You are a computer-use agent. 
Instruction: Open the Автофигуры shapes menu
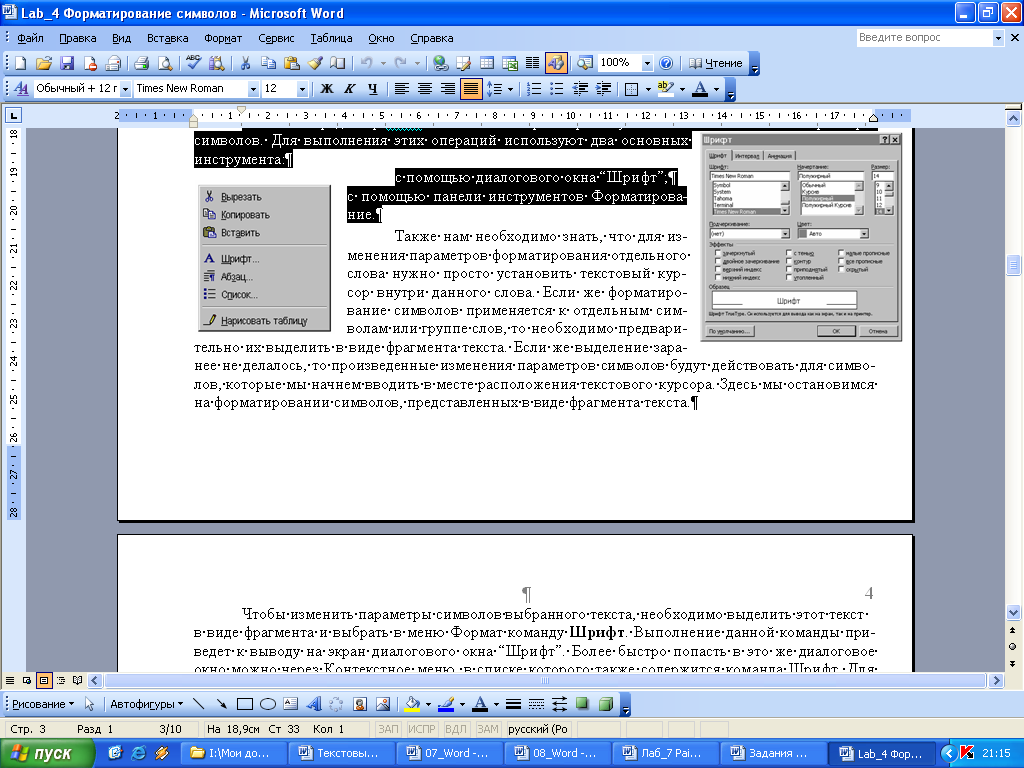pos(146,704)
